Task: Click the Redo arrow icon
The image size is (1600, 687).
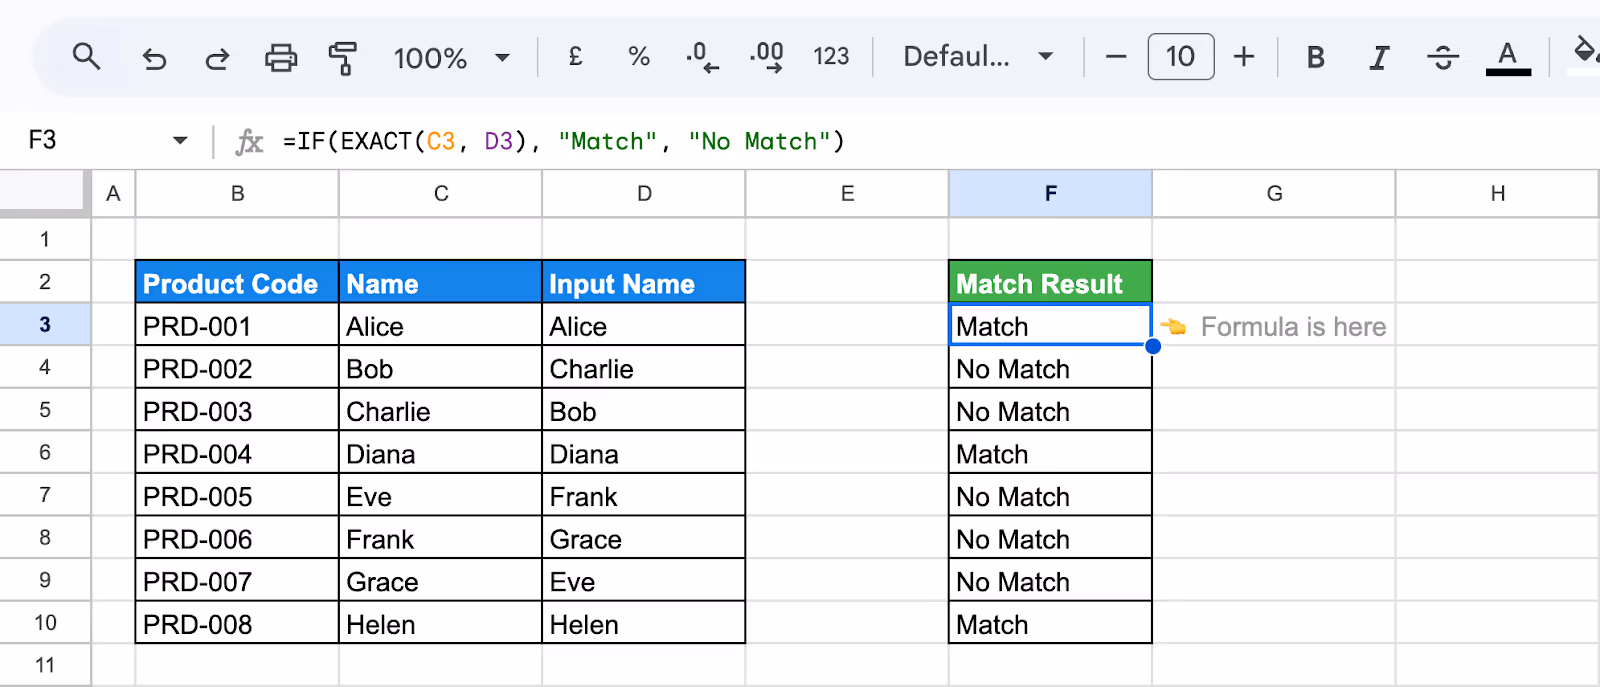Action: coord(217,58)
